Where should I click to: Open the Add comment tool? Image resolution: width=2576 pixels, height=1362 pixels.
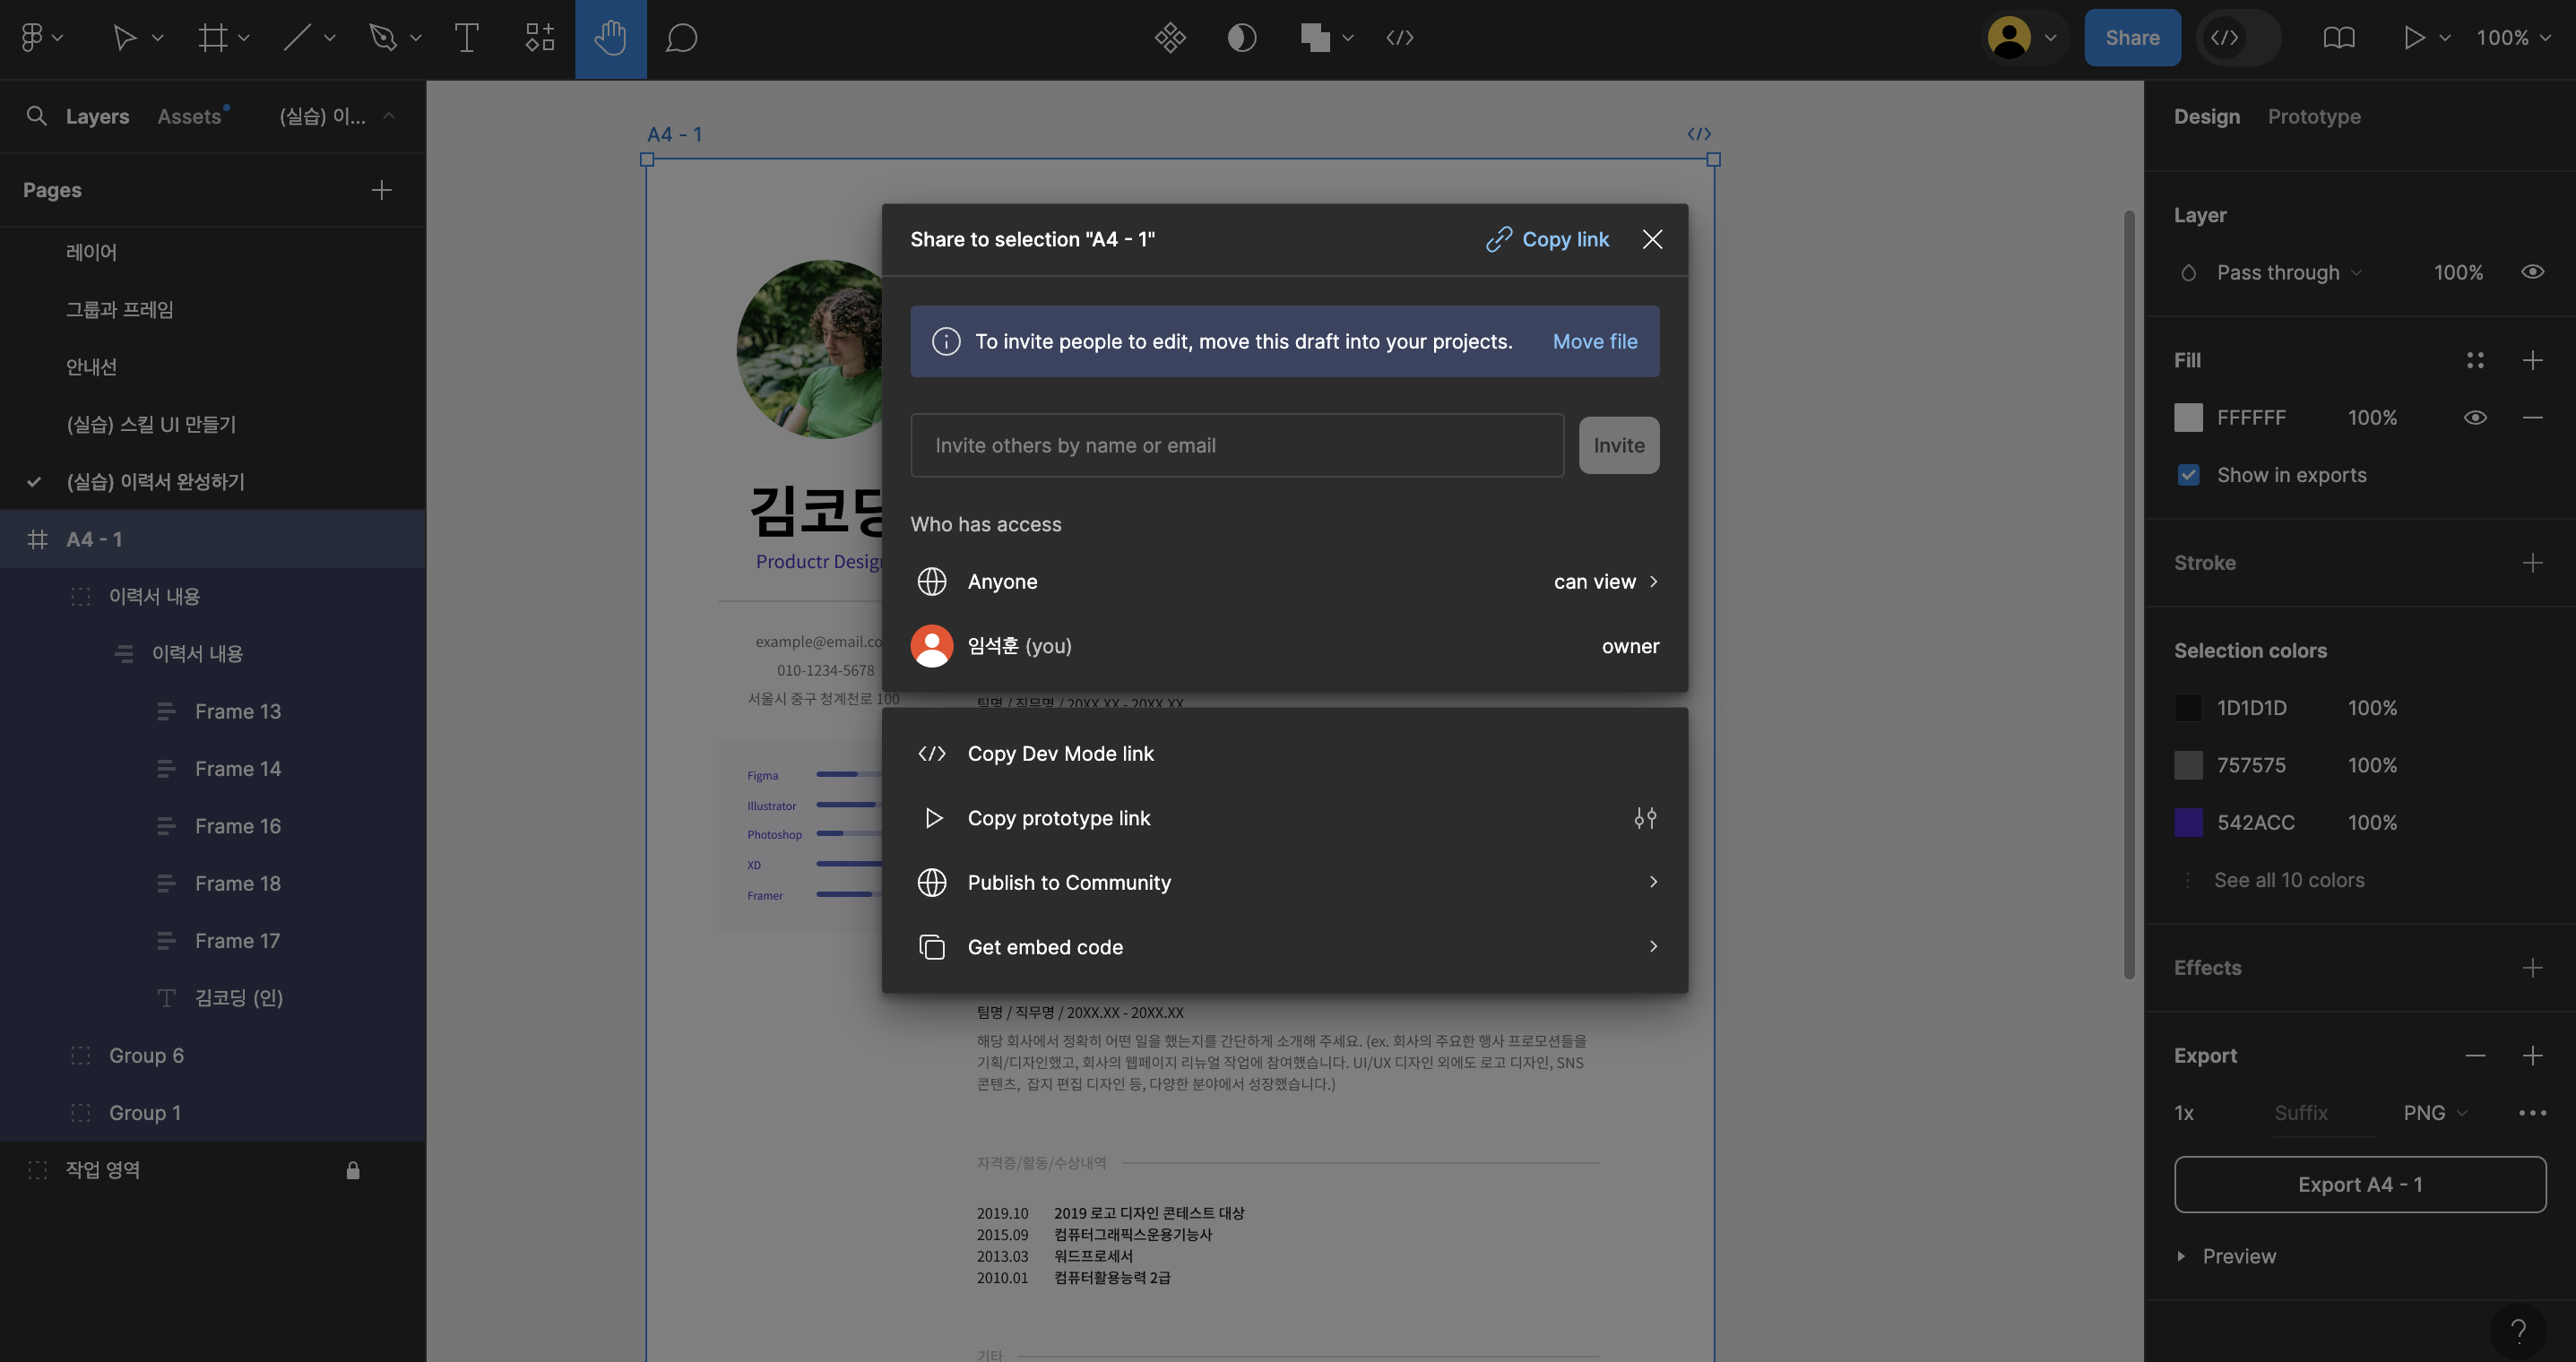coord(681,38)
